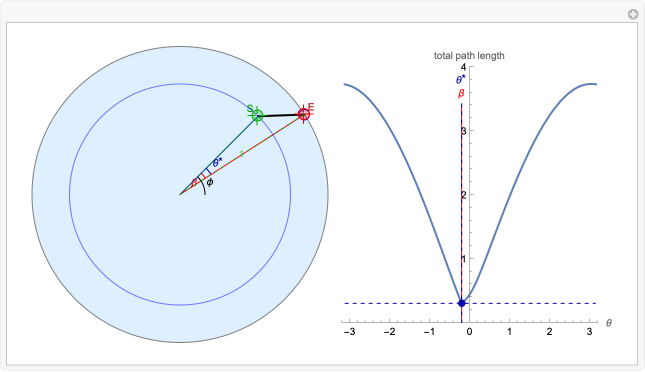
Task: Open the plus icon at top-right corner
Action: (x=633, y=14)
